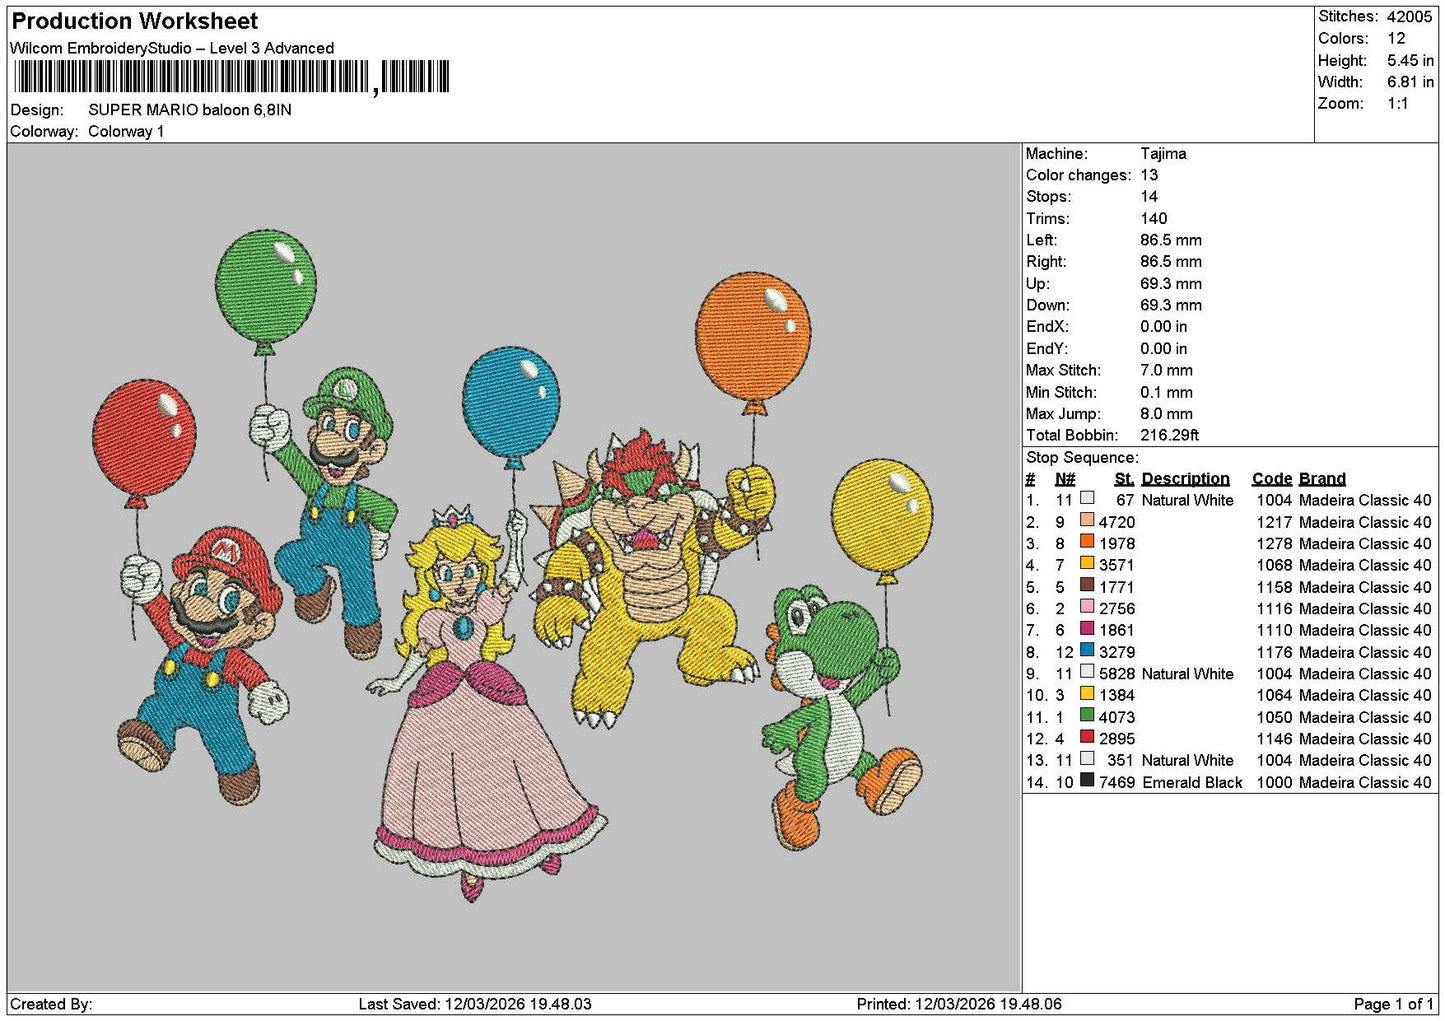Image resolution: width=1445 pixels, height=1021 pixels.
Task: Click the Wilcom EmbroideryStudio Level 3 Advanced line
Action: pos(172,48)
